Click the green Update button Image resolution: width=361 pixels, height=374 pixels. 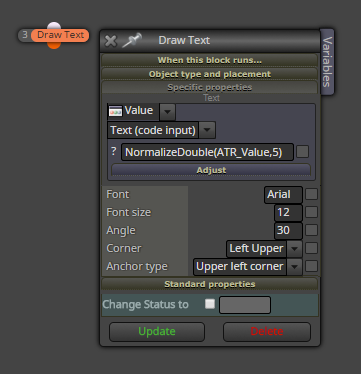coord(157,332)
